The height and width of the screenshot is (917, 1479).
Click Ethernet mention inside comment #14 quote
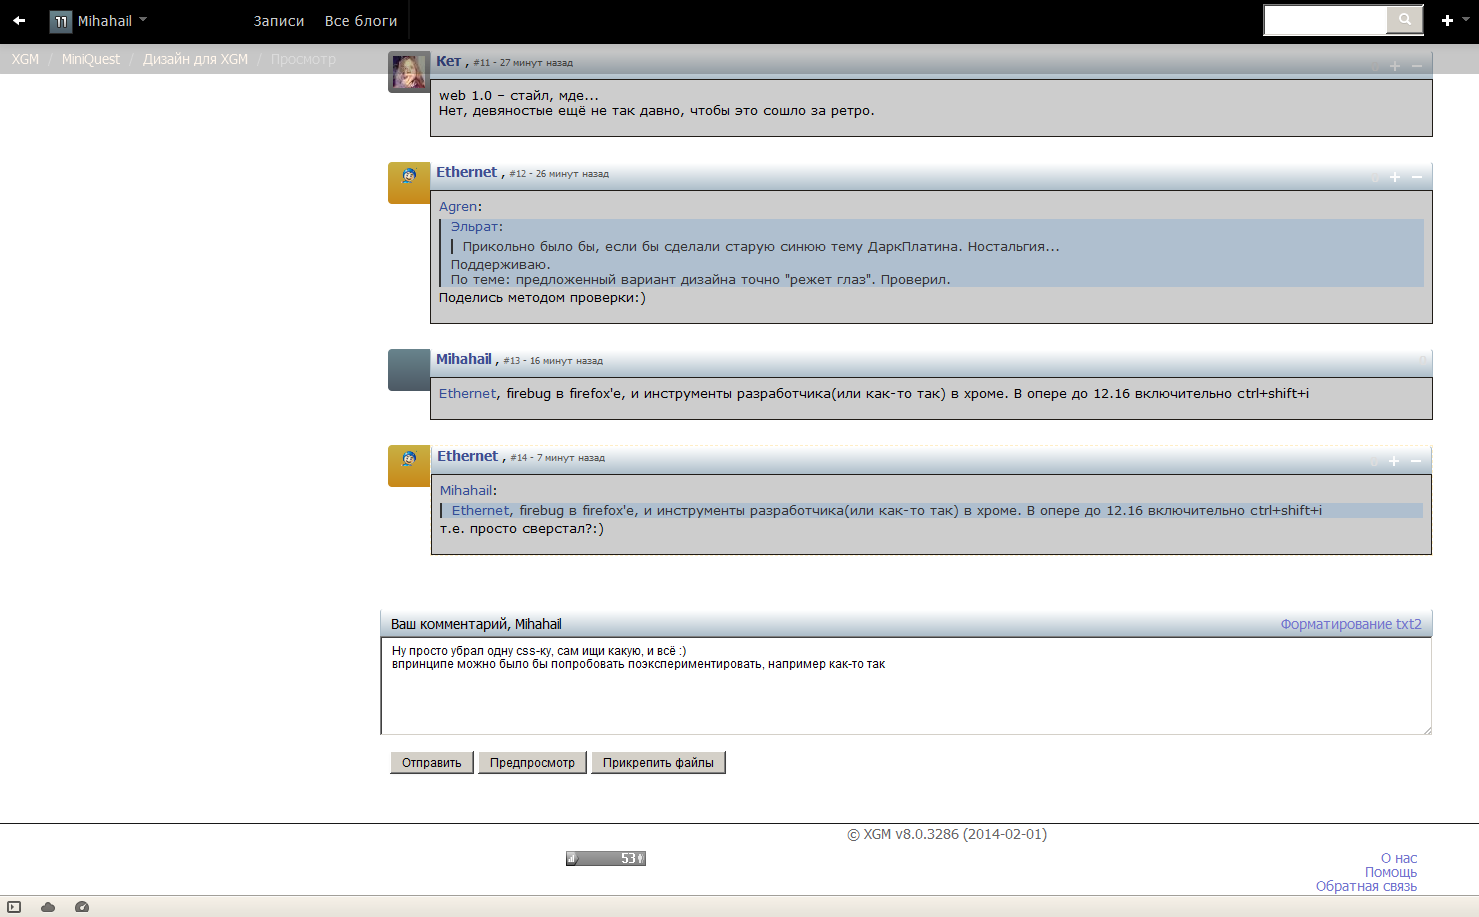pos(481,511)
